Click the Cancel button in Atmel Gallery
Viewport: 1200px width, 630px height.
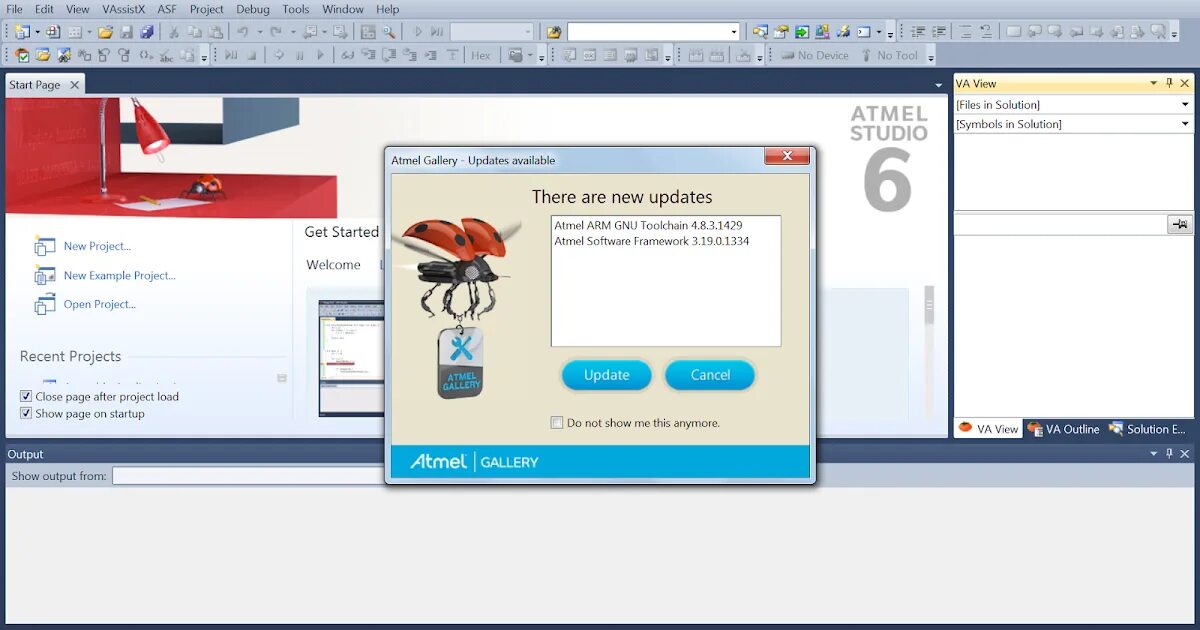710,375
